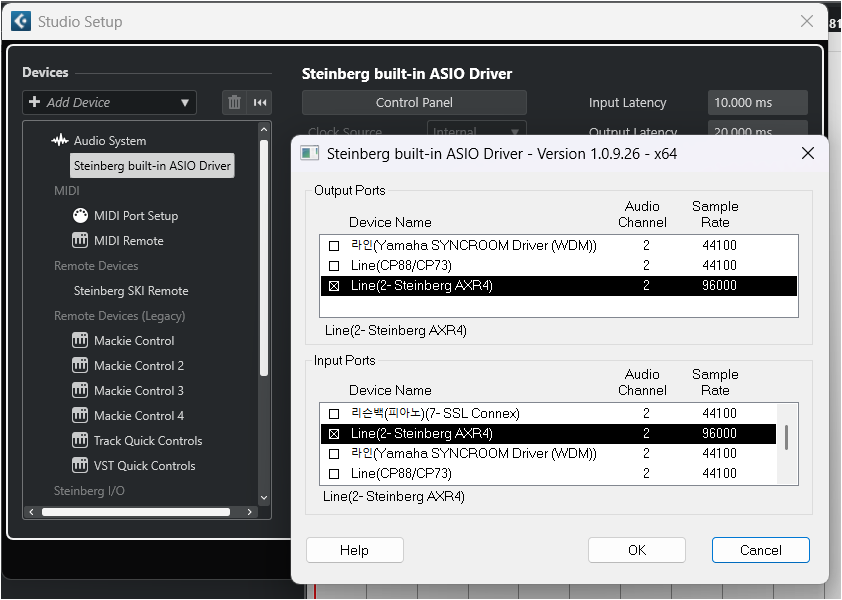Select Steinberg SKI Remote device entry
Viewport: 842px width, 600px height.
131,291
